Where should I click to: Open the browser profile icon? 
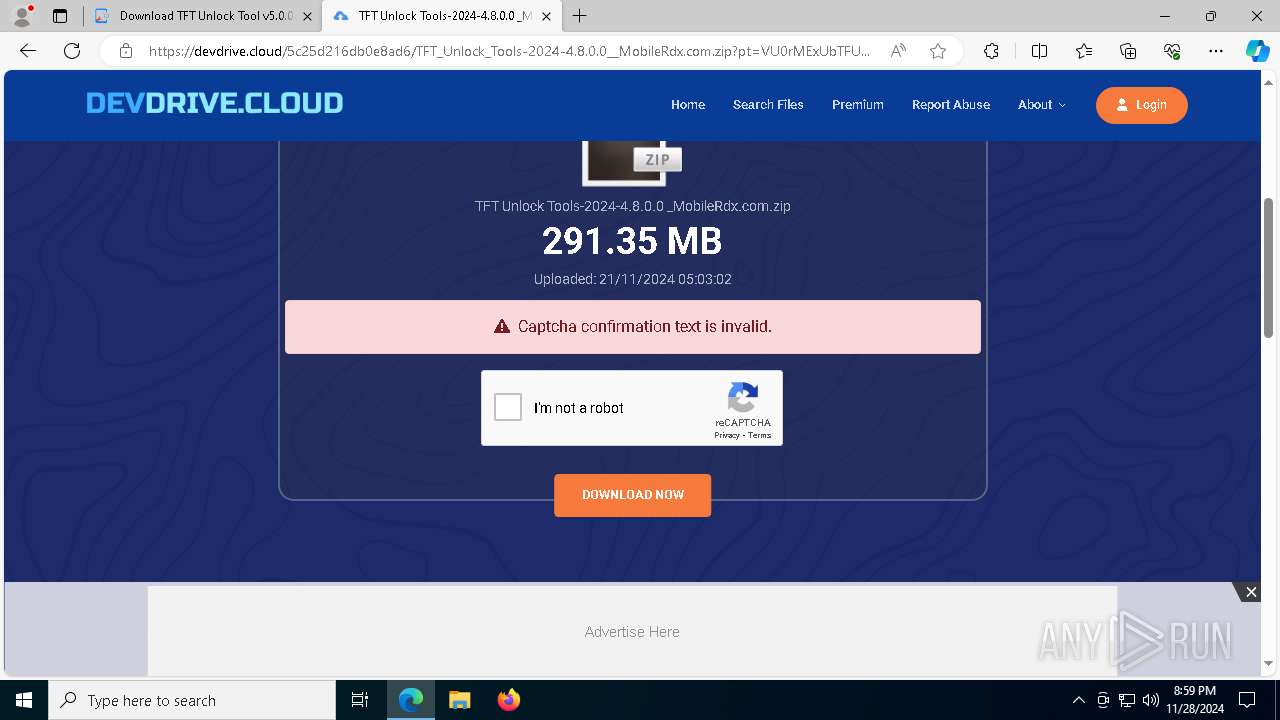click(22, 16)
